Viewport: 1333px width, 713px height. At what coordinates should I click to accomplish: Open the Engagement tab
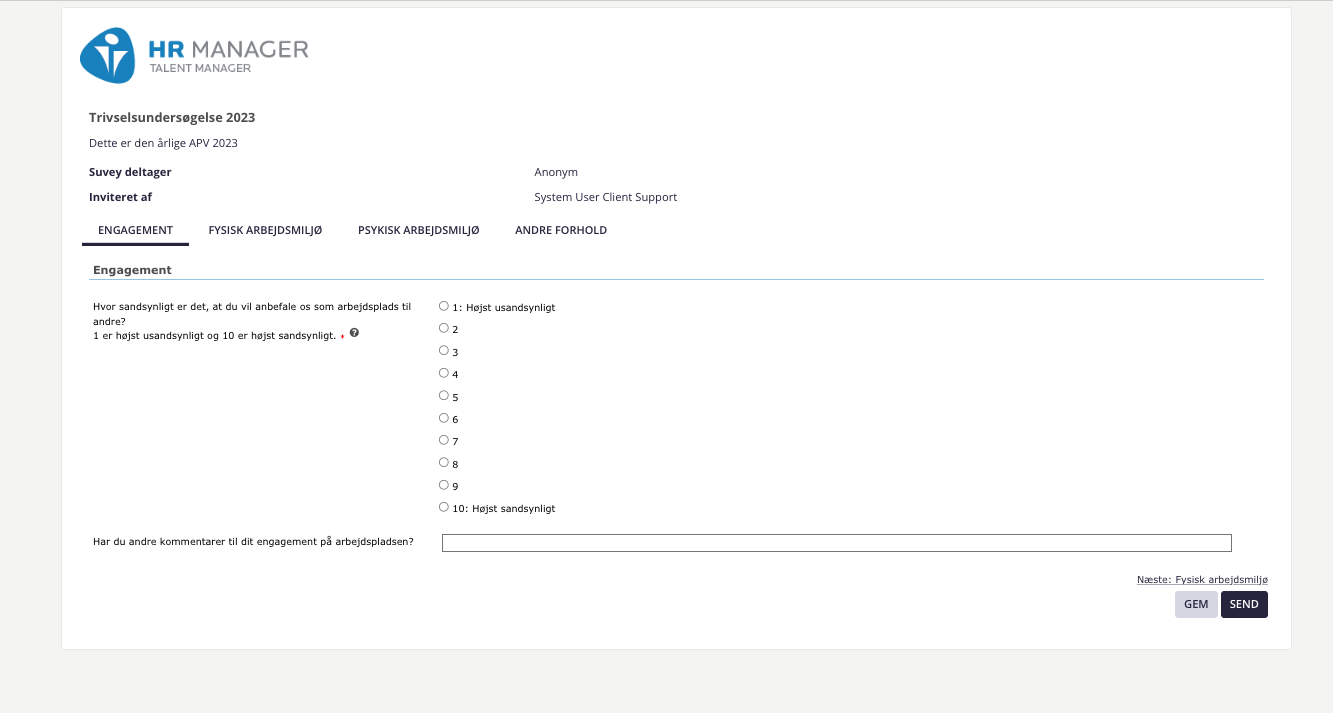tap(135, 231)
